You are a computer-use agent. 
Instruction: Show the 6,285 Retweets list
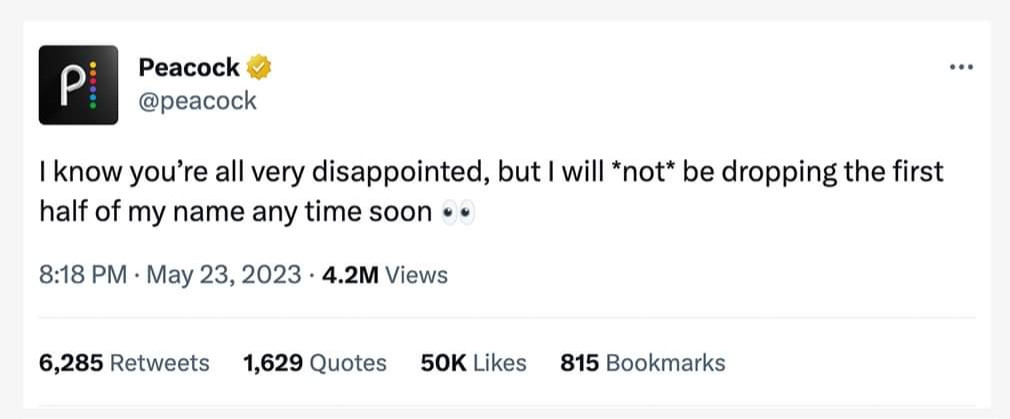pyautogui.click(x=70, y=362)
